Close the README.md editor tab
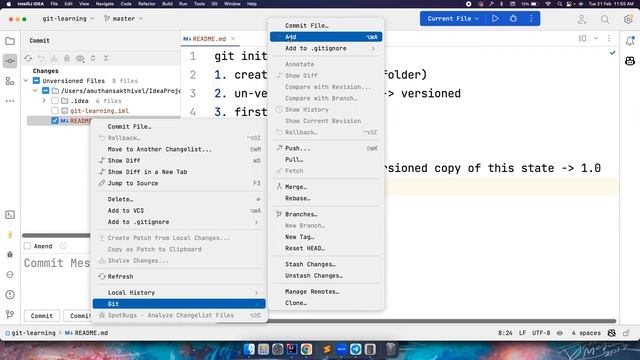 click(x=233, y=39)
